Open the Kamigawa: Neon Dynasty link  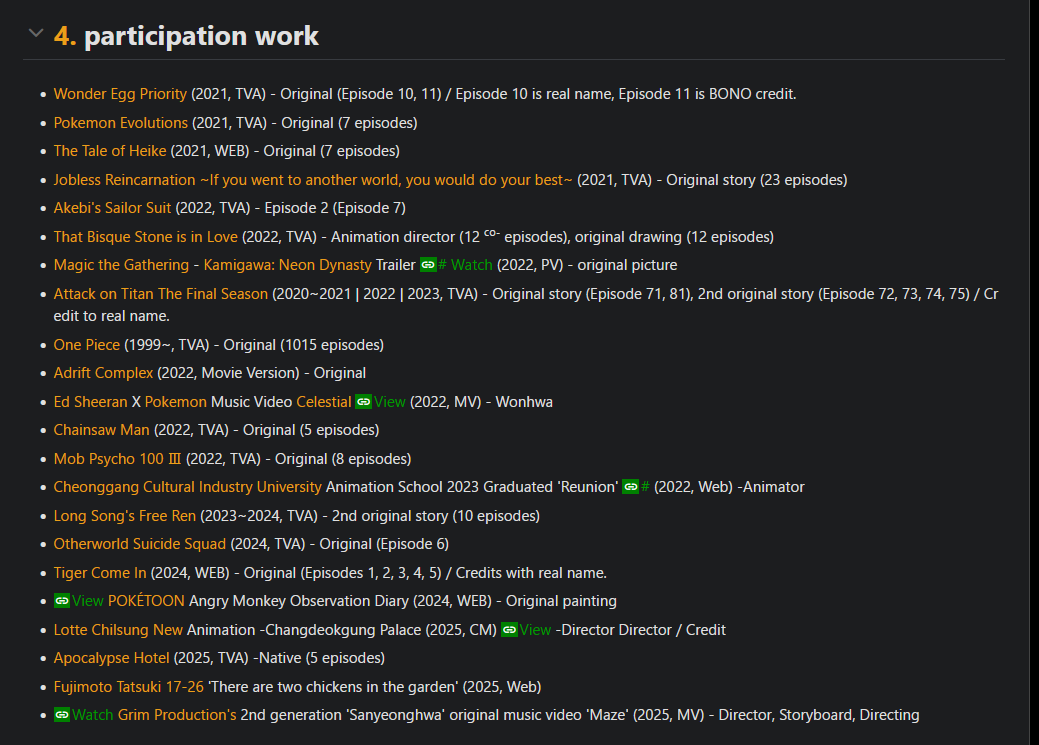click(288, 265)
